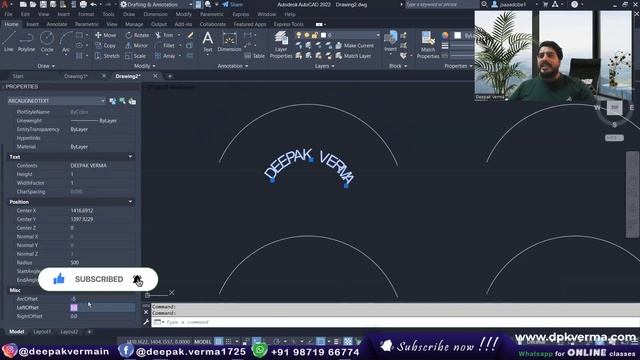Image resolution: width=640 pixels, height=360 pixels.
Task: Click the Start tab
Action: coord(18,76)
